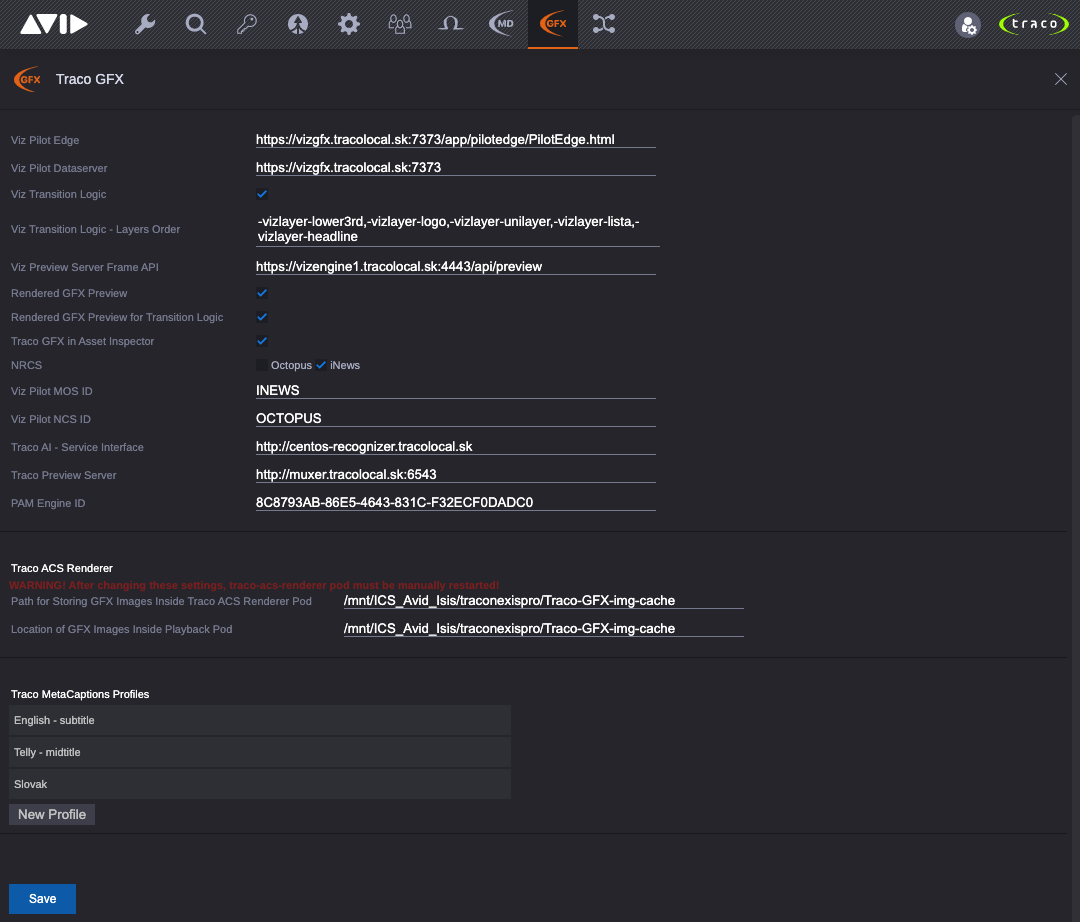Select the English - subtitle profile
1080x922 pixels.
pos(260,720)
